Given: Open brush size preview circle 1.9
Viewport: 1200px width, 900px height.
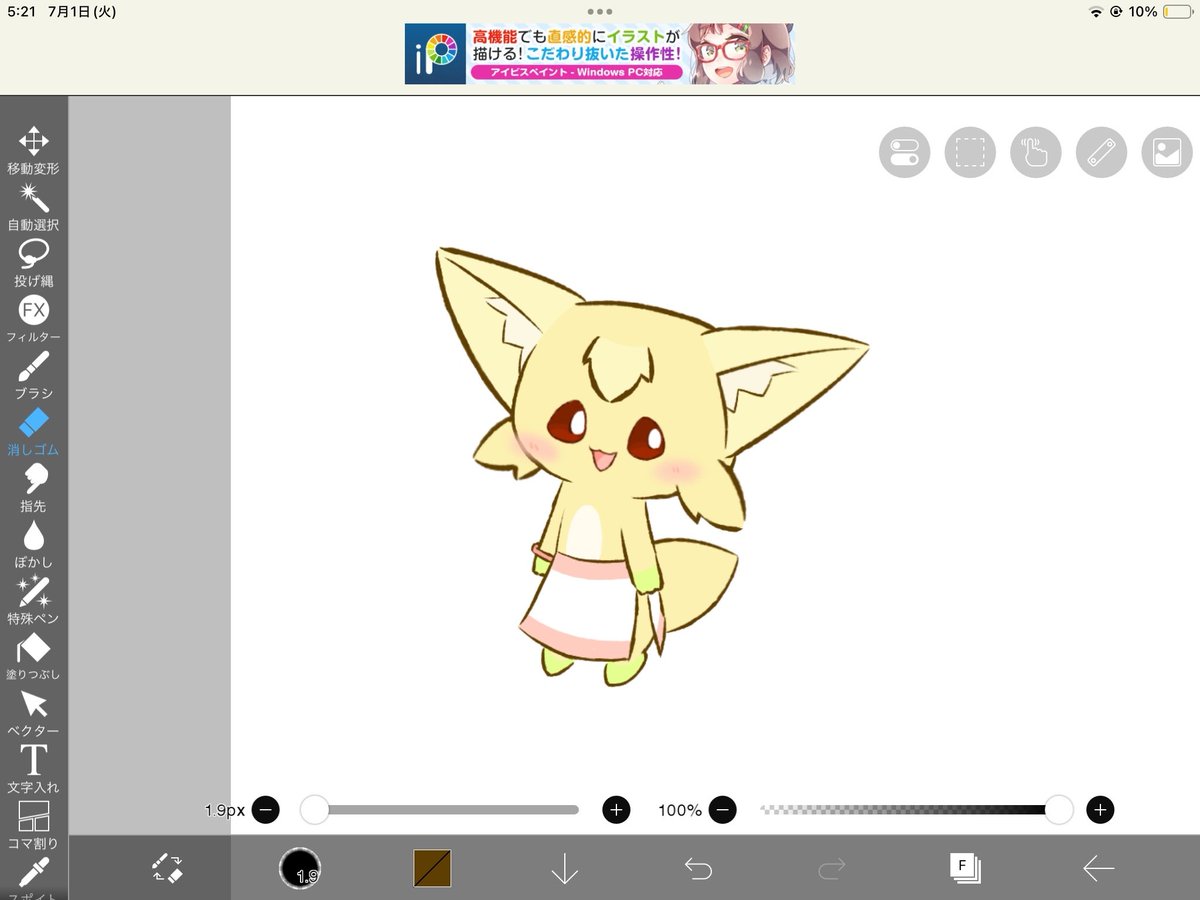Looking at the screenshot, I should coord(300,867).
